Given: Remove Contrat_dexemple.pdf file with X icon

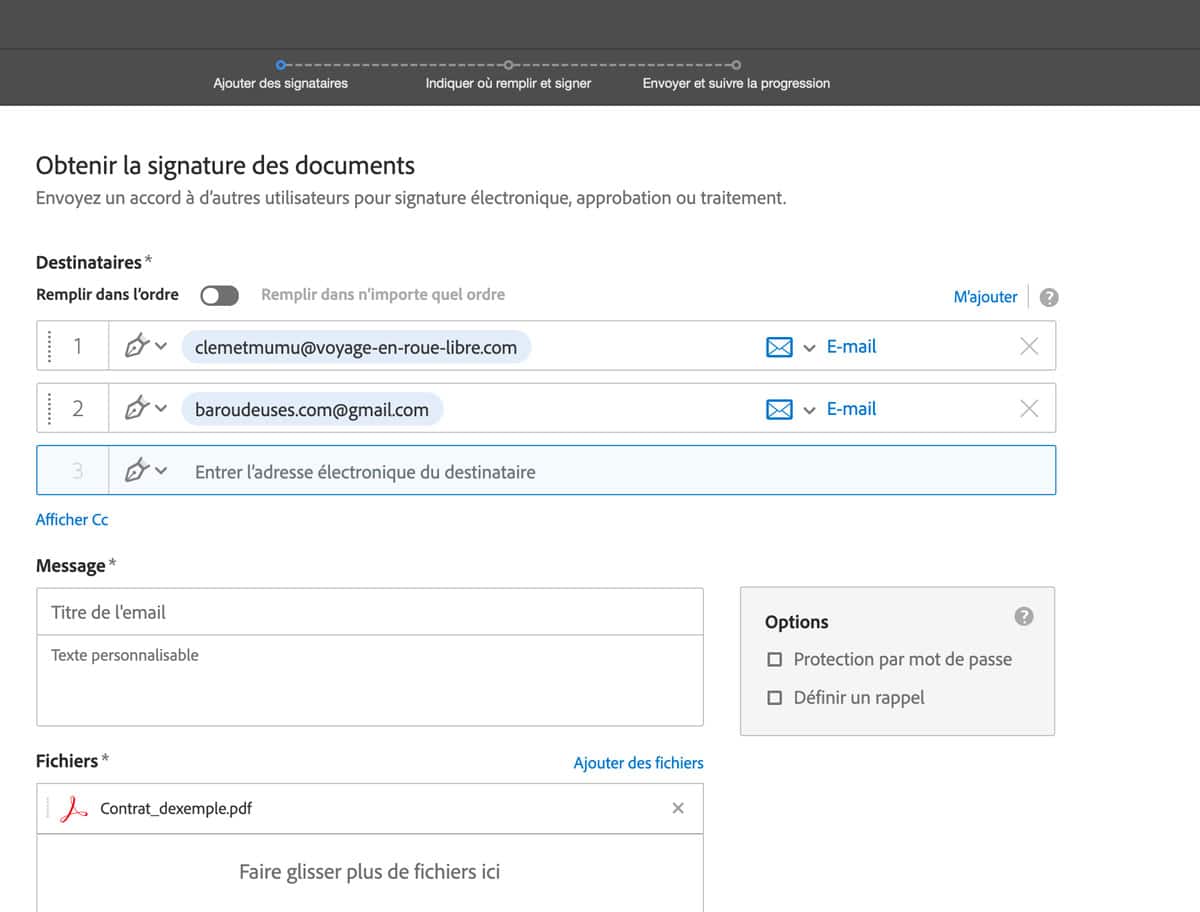Looking at the screenshot, I should click(x=678, y=808).
